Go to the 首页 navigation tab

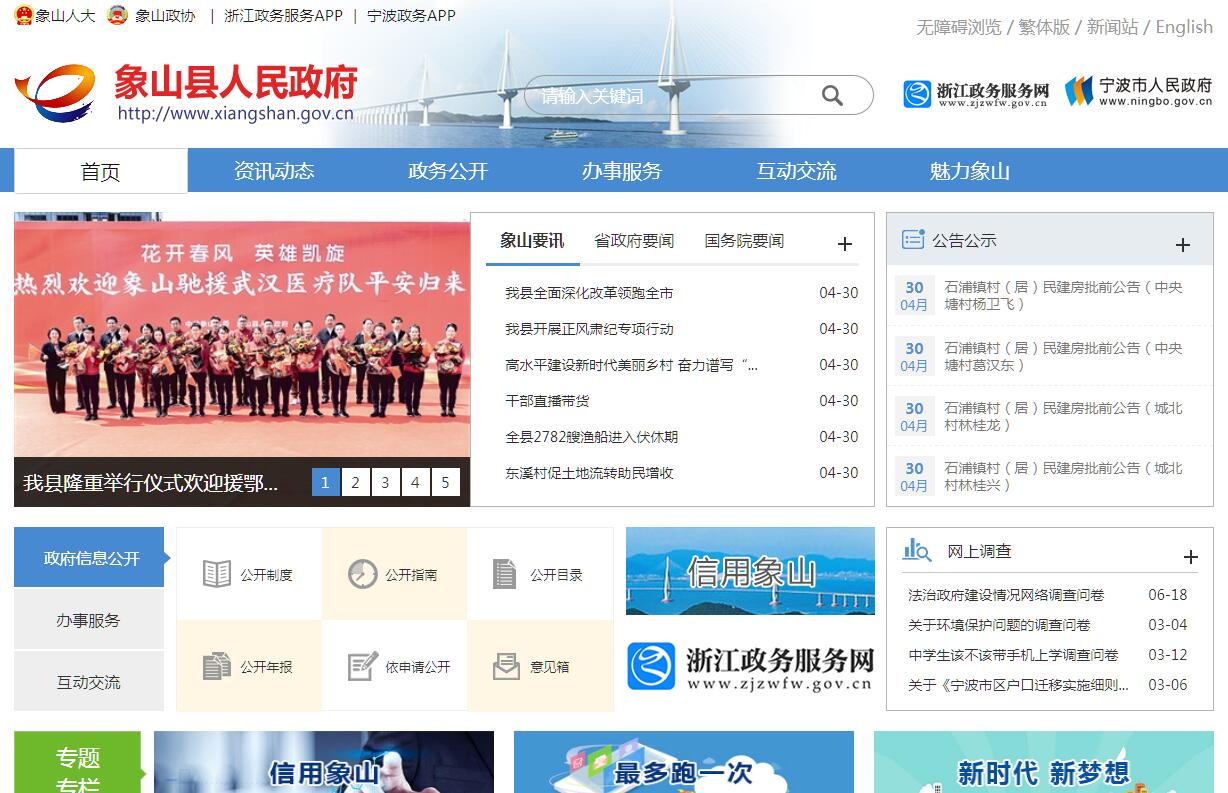pos(100,171)
